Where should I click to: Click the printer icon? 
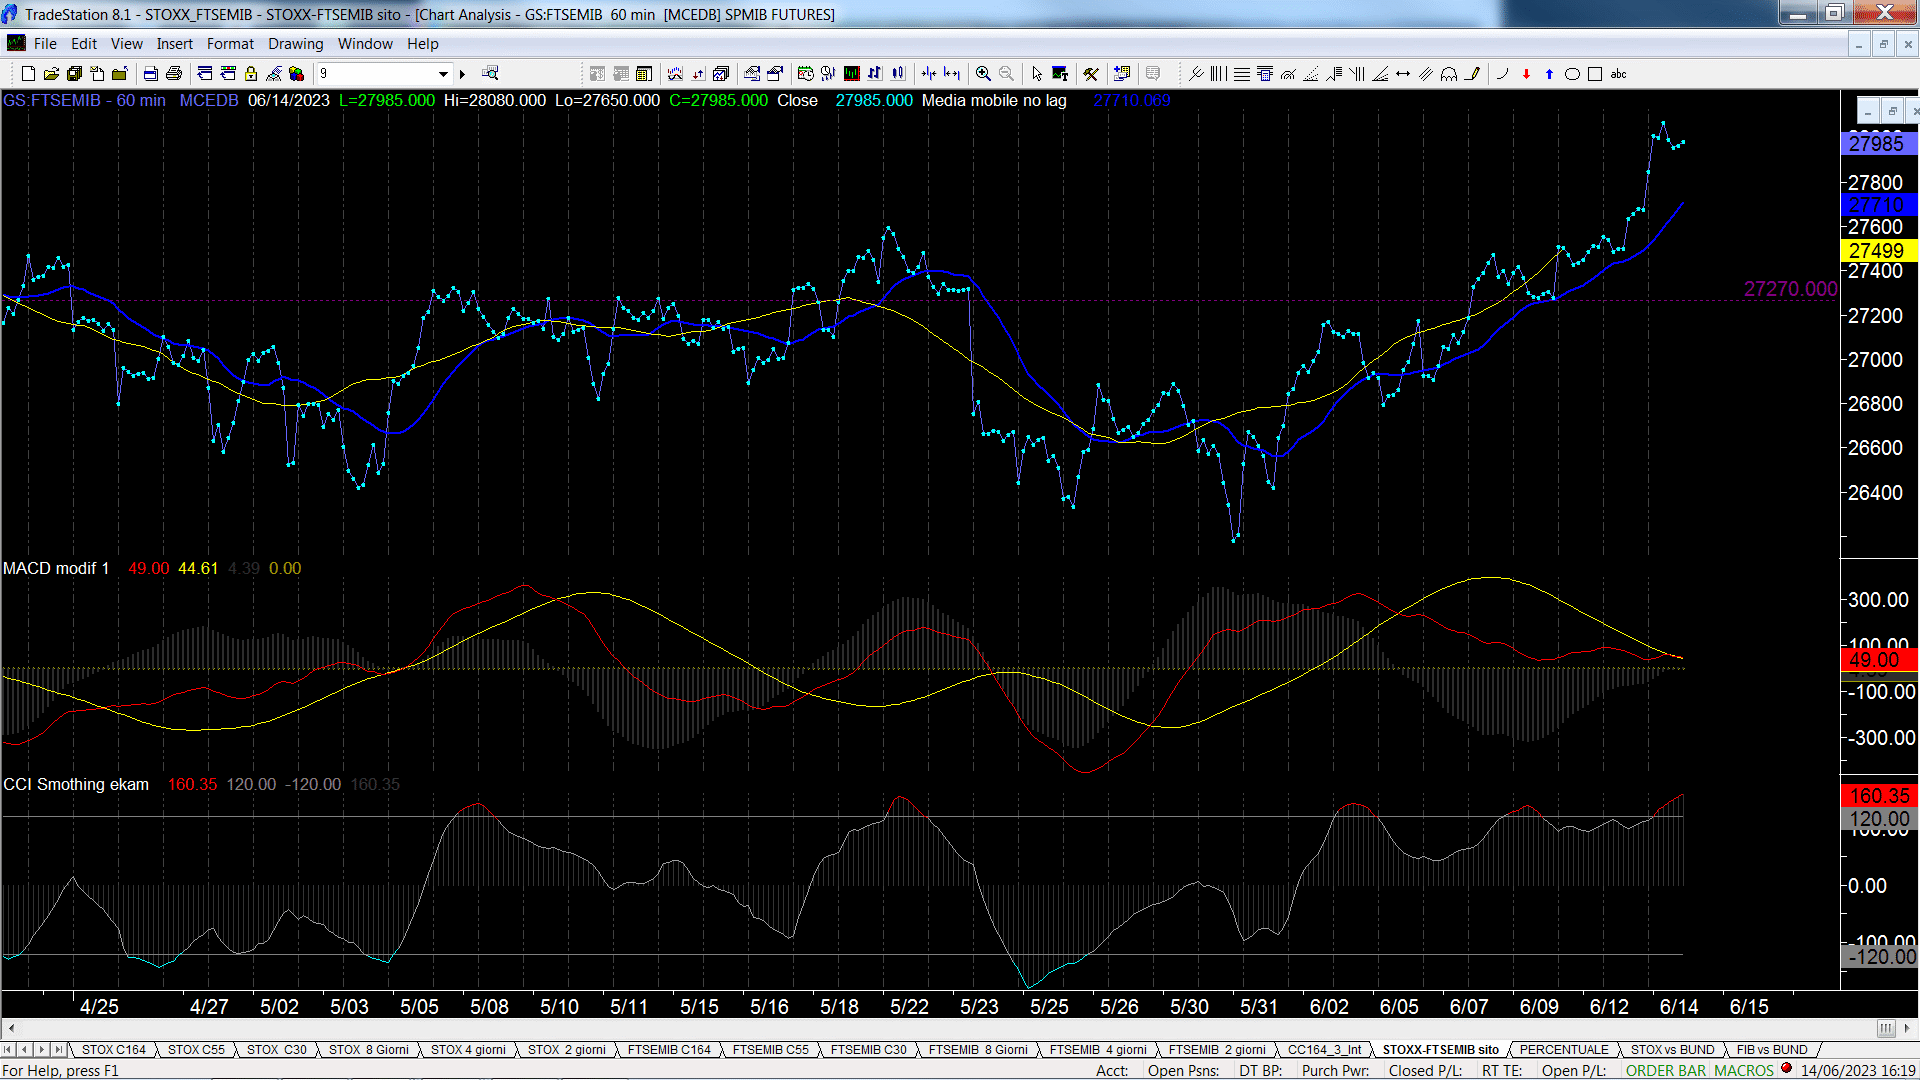(x=173, y=73)
